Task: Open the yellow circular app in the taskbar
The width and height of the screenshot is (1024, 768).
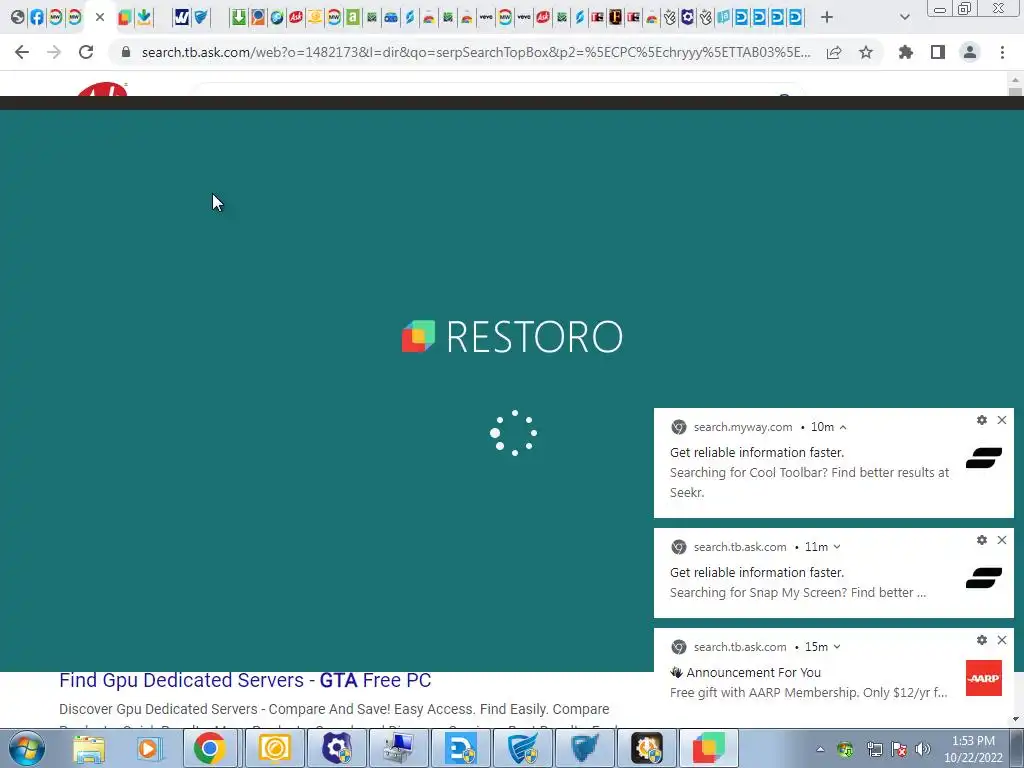Action: pyautogui.click(x=274, y=748)
